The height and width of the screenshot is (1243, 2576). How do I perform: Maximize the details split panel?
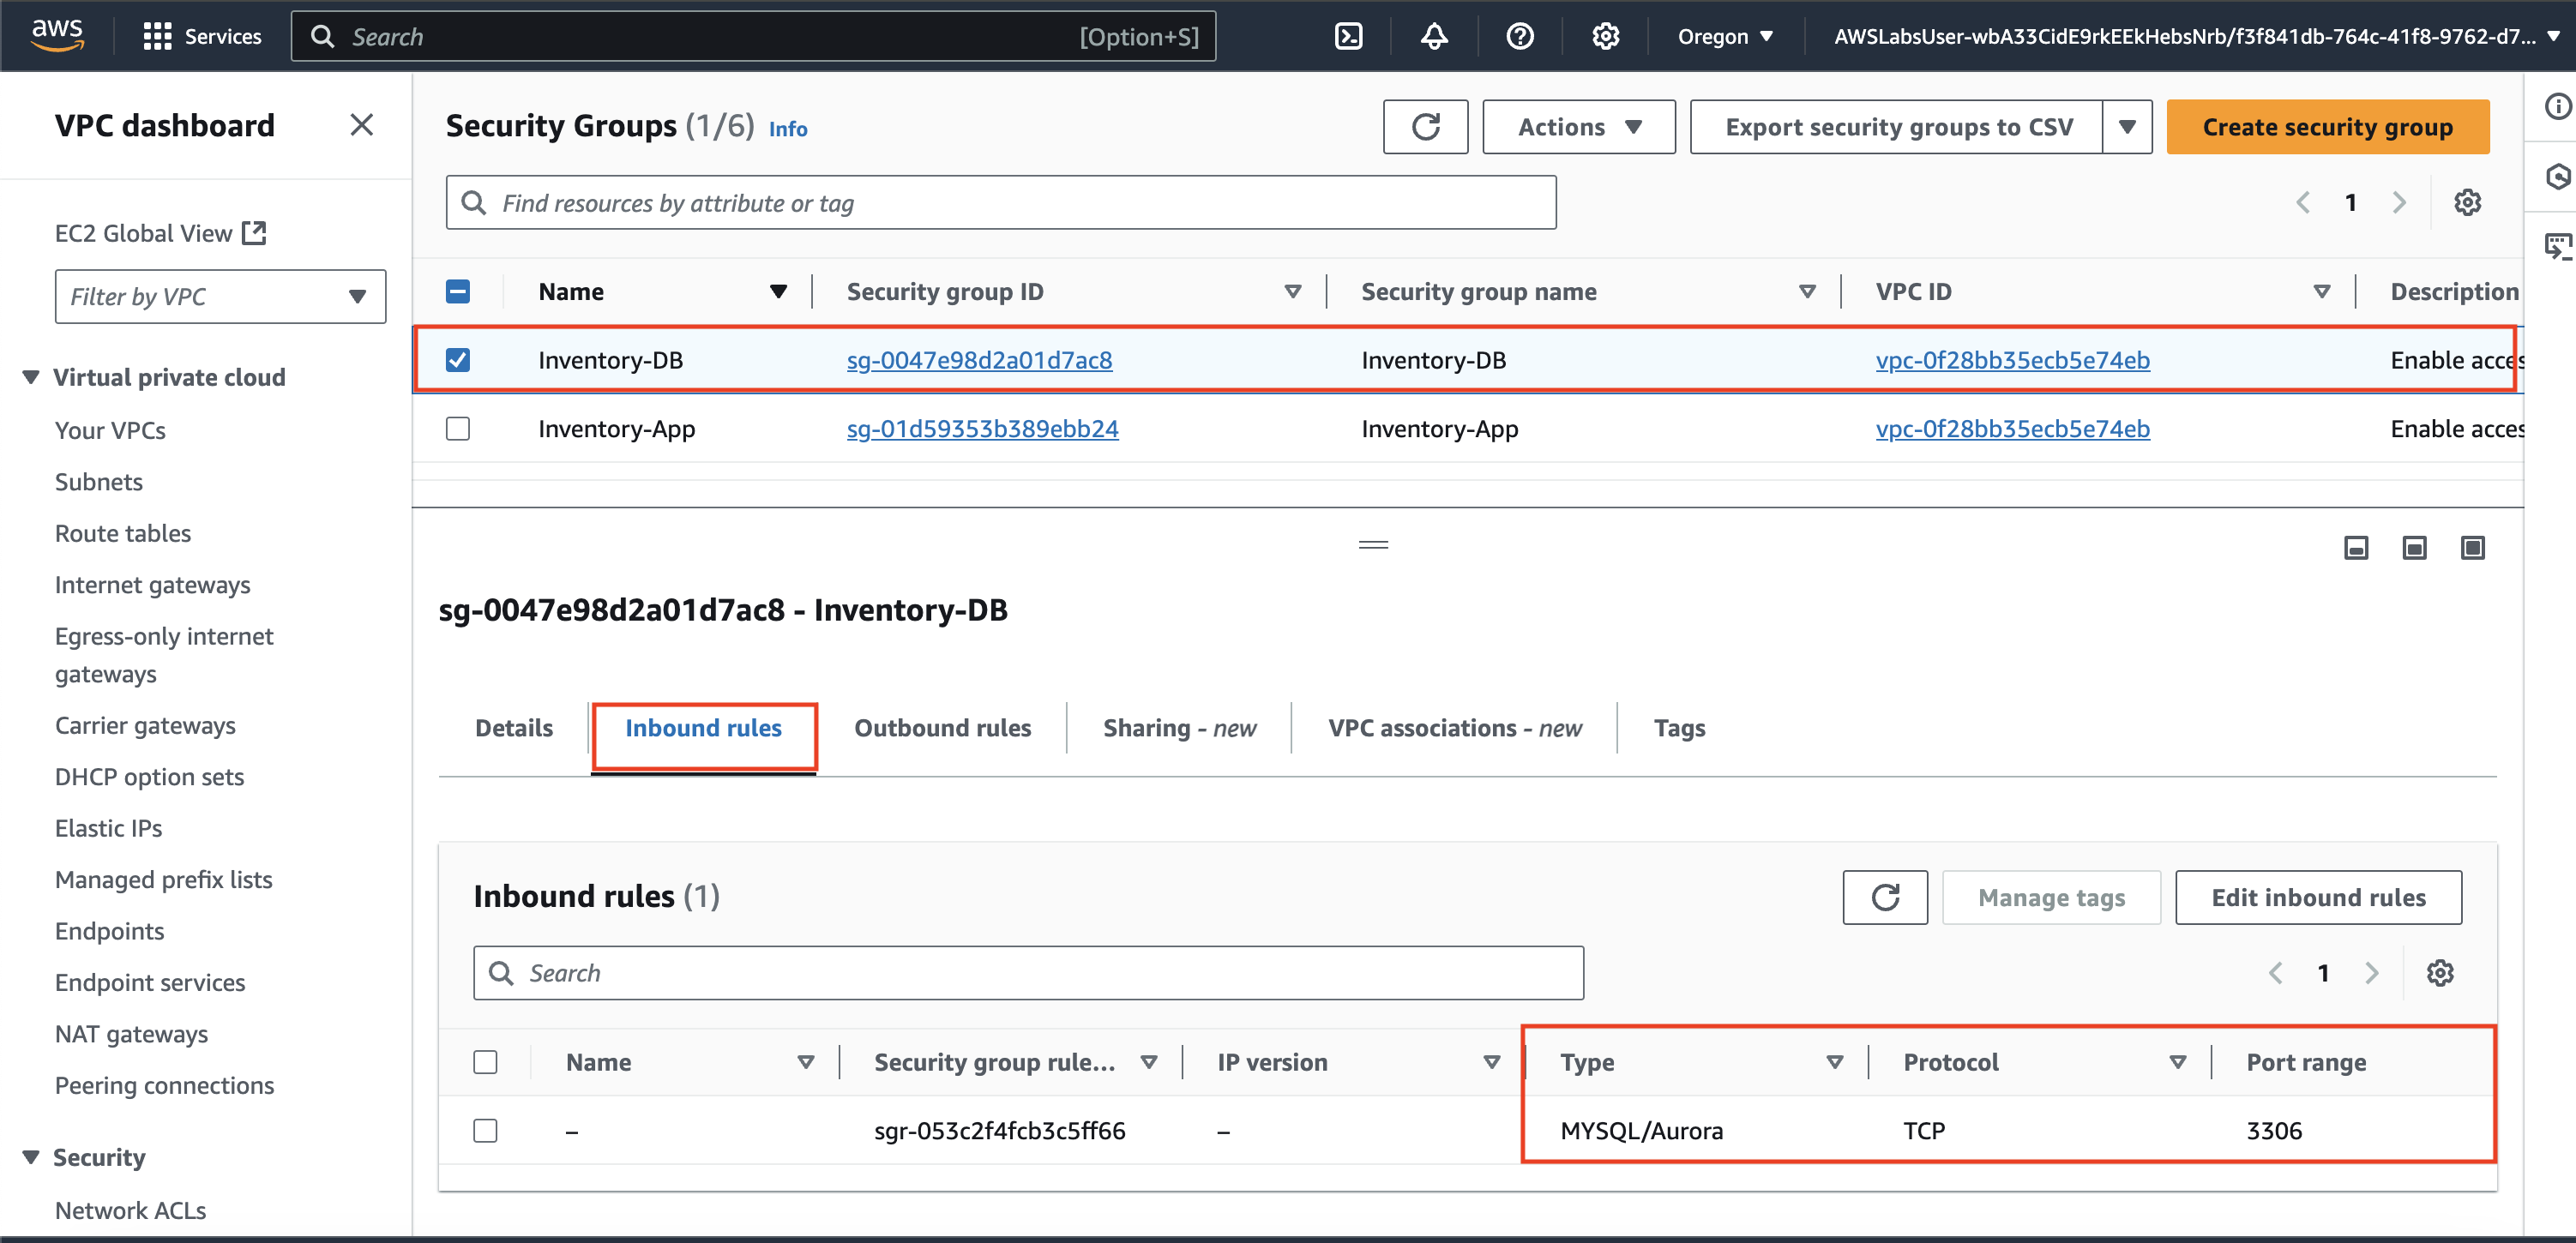coord(2472,548)
